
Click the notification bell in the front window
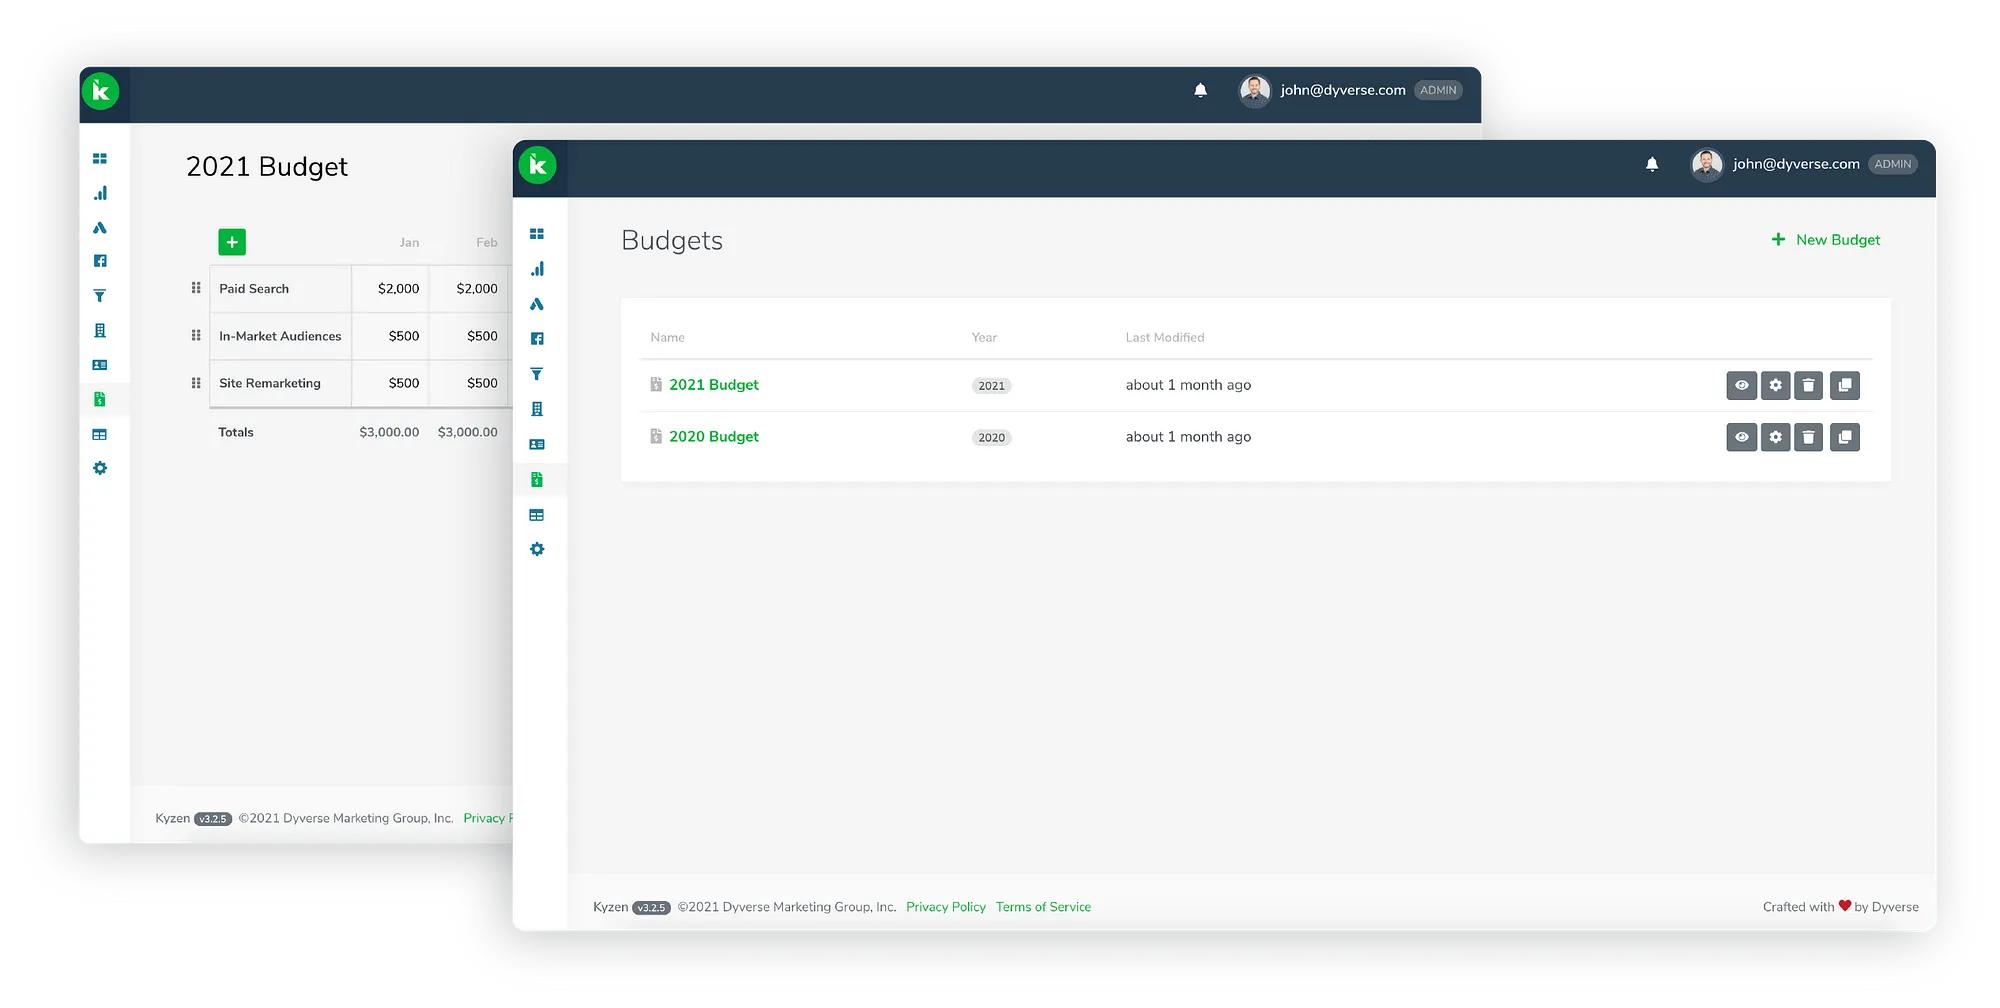[1652, 164]
